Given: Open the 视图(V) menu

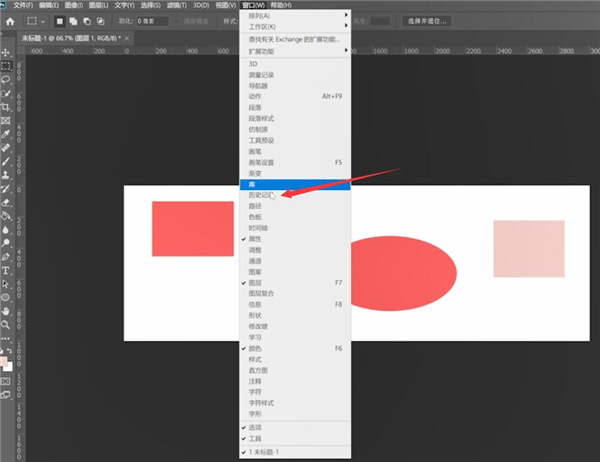Looking at the screenshot, I should pos(226,5).
